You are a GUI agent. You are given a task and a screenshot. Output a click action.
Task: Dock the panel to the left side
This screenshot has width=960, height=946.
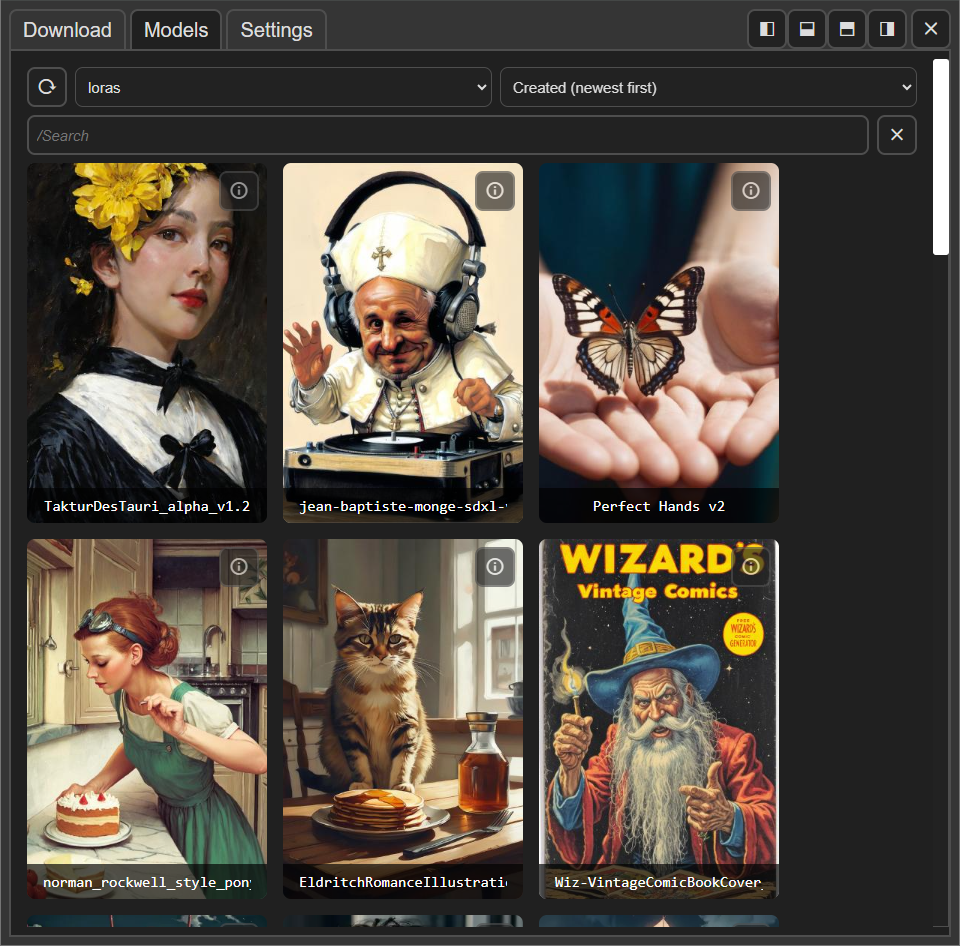[767, 29]
